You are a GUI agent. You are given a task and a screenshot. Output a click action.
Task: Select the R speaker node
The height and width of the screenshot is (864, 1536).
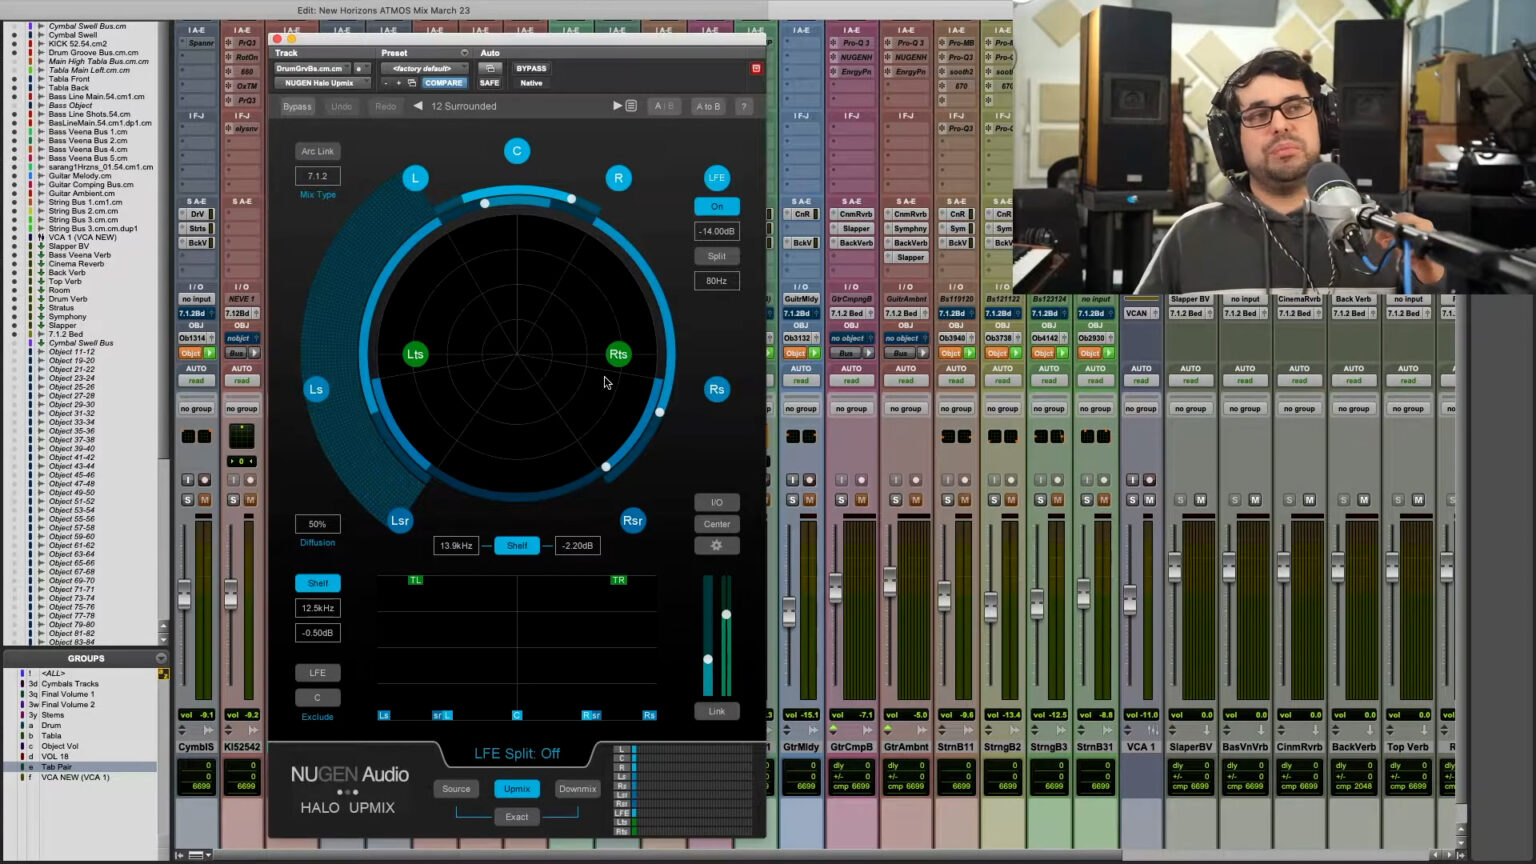coord(618,178)
